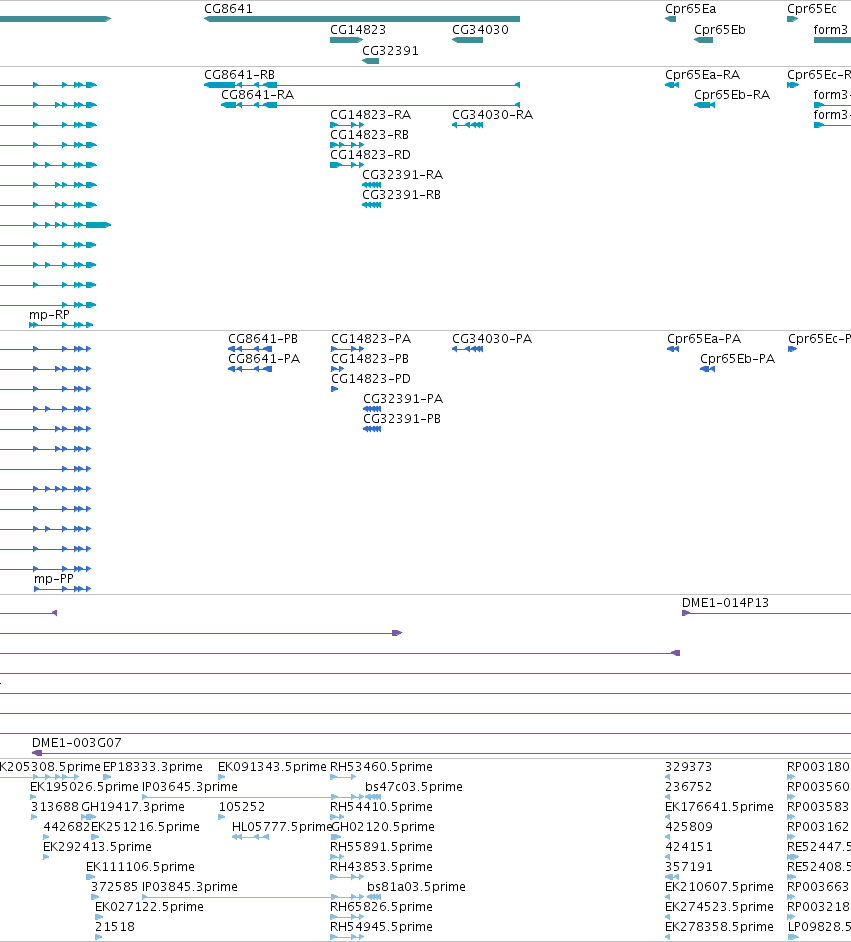Select BAC clone DME1-014P13
851x942 pixels.
(725, 603)
